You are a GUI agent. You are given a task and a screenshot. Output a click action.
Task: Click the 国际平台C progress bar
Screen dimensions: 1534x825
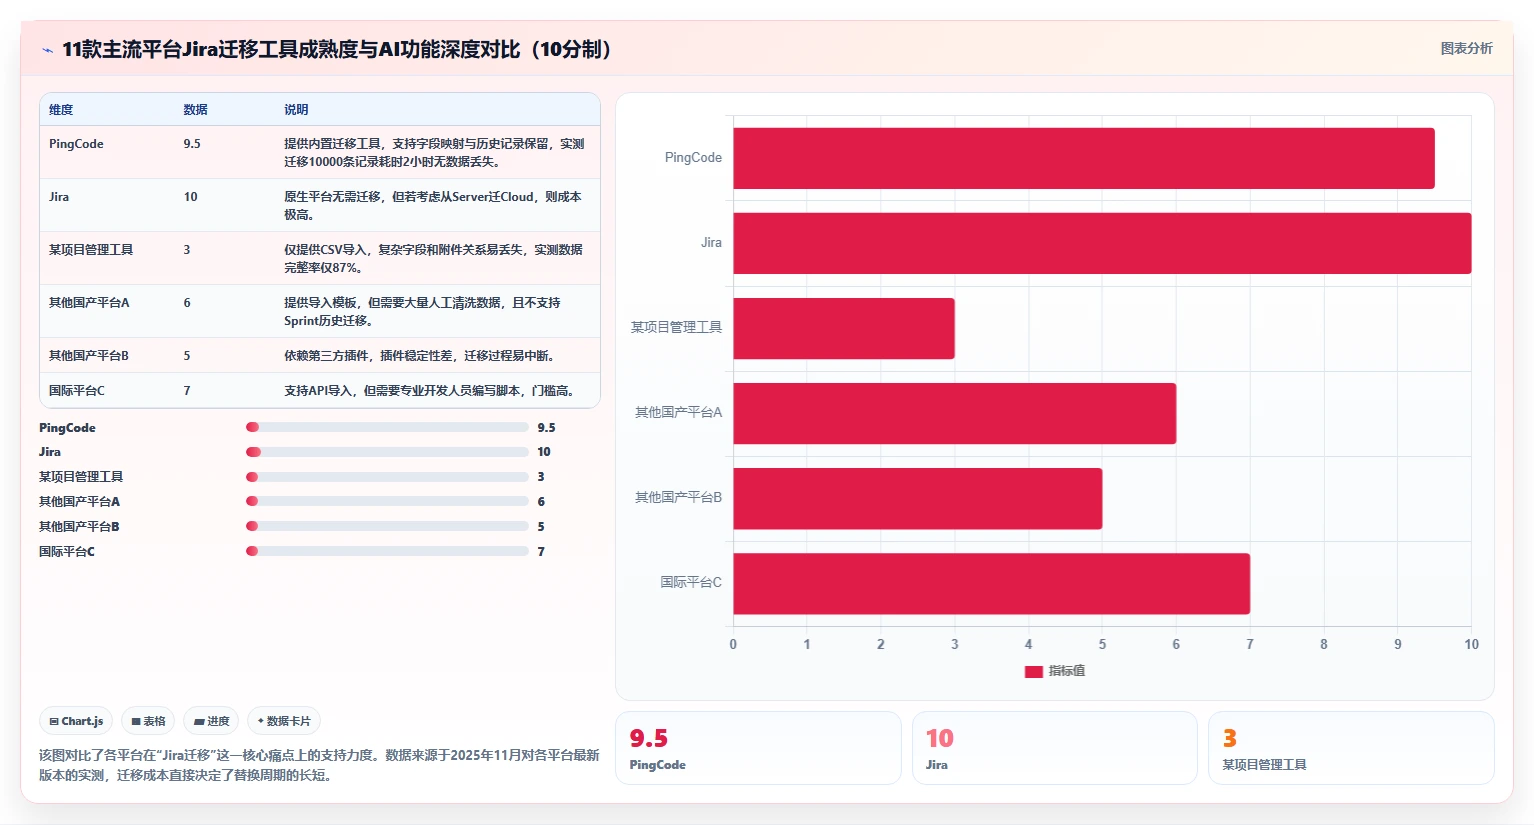coord(387,551)
